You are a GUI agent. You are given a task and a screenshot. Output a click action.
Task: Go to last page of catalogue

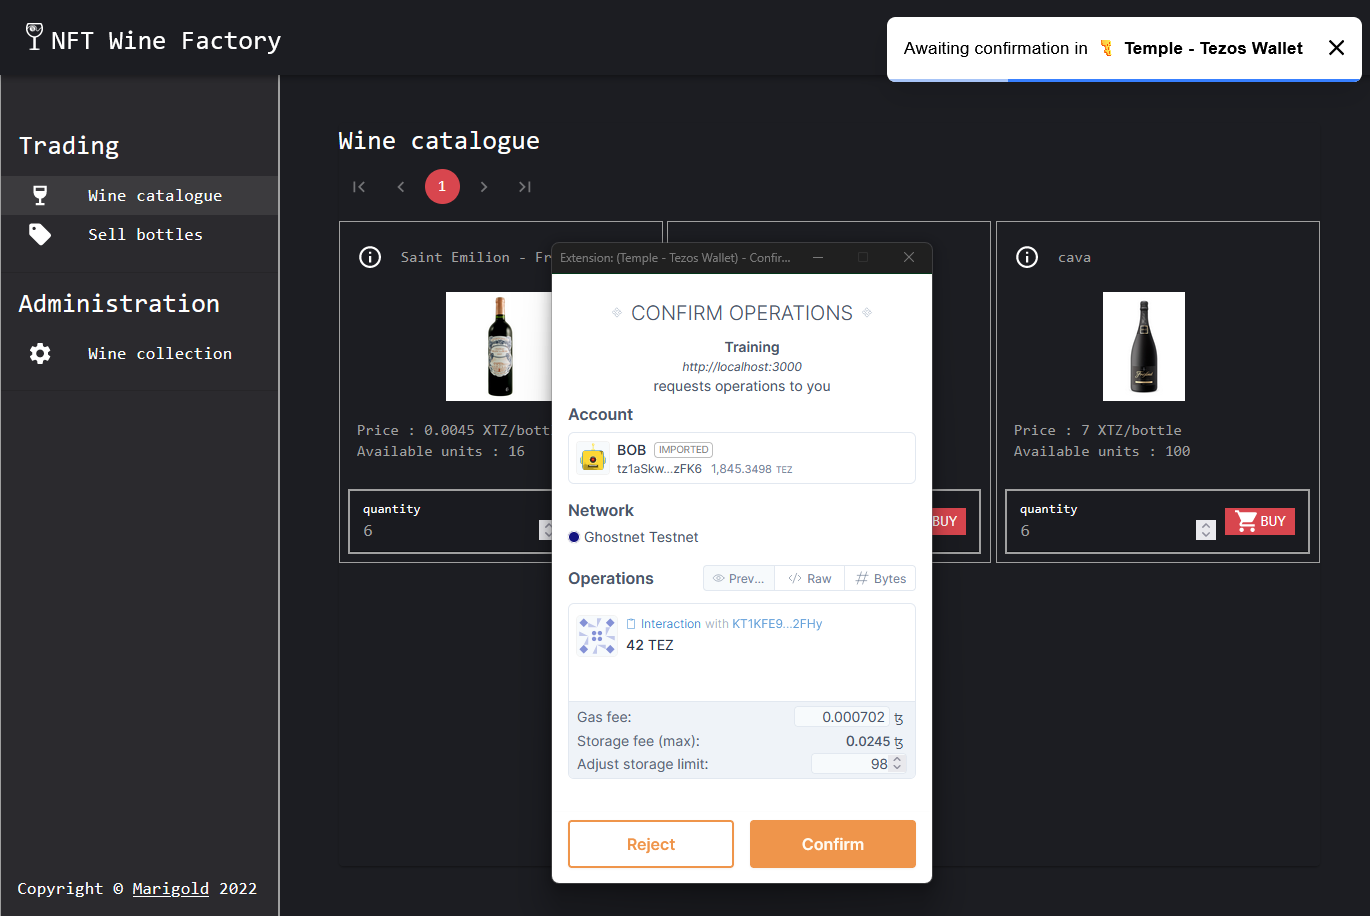(x=525, y=187)
